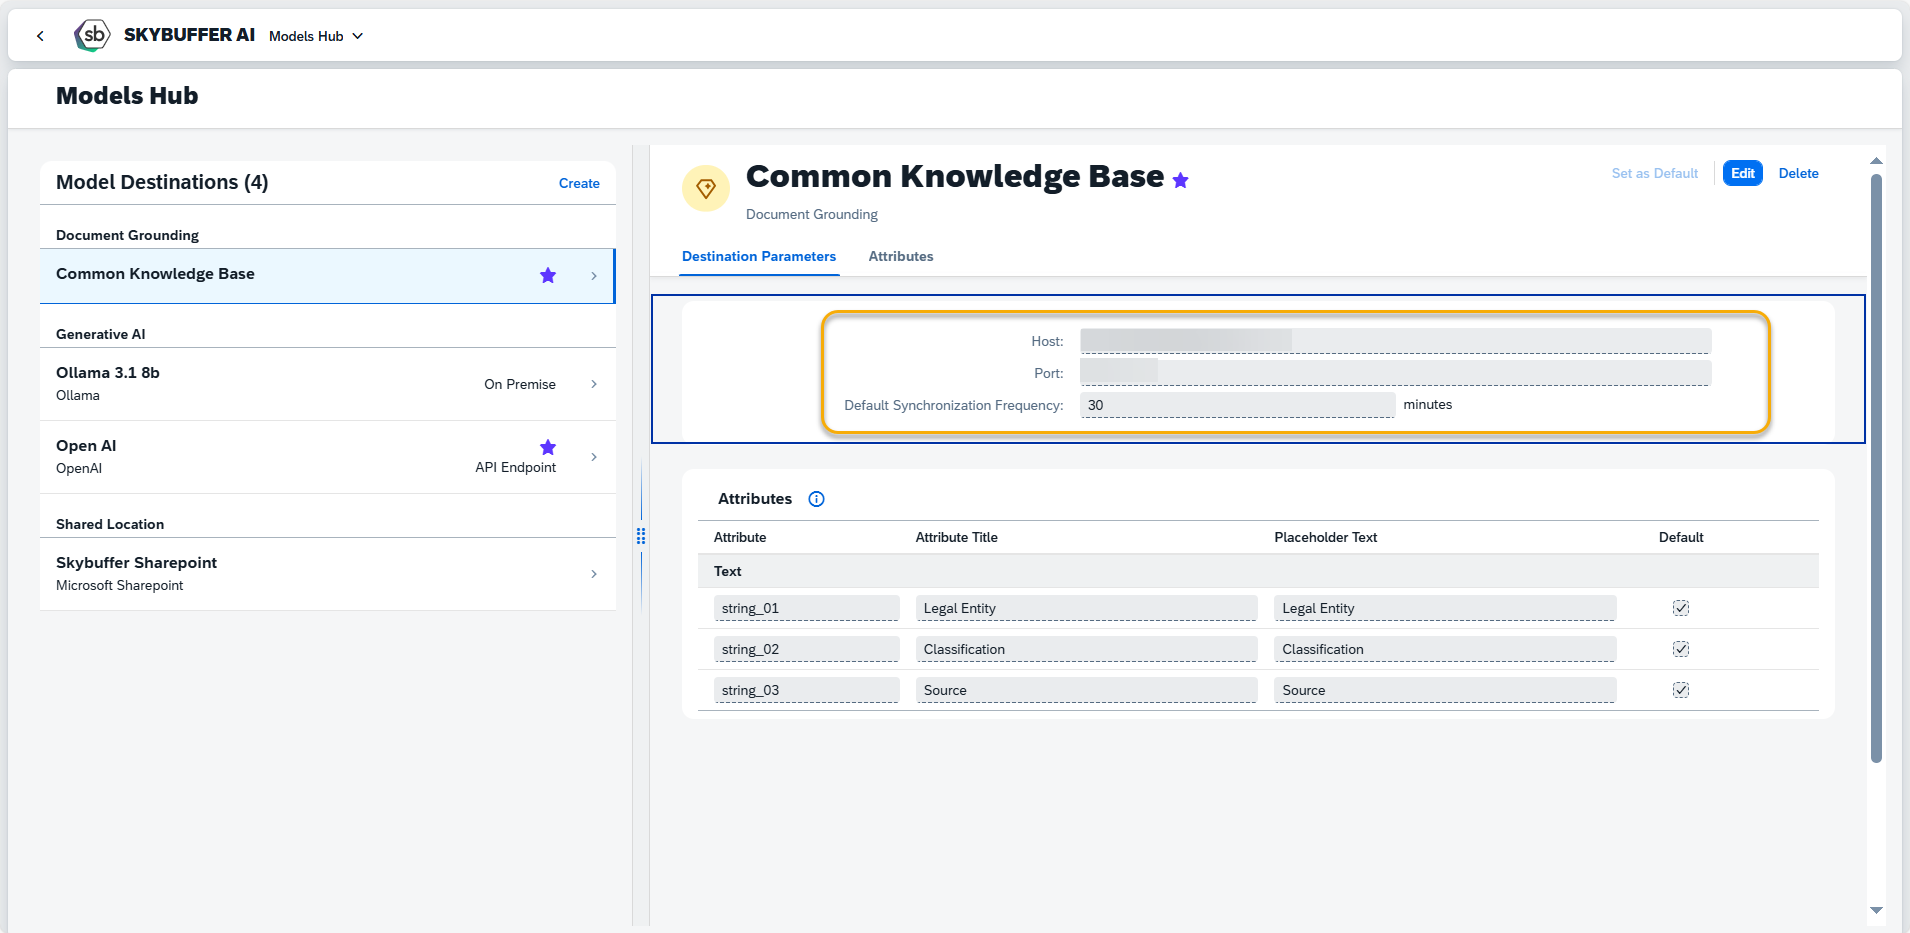Click Default Synchronization Frequency field
Image resolution: width=1910 pixels, height=933 pixels.
coord(1237,405)
